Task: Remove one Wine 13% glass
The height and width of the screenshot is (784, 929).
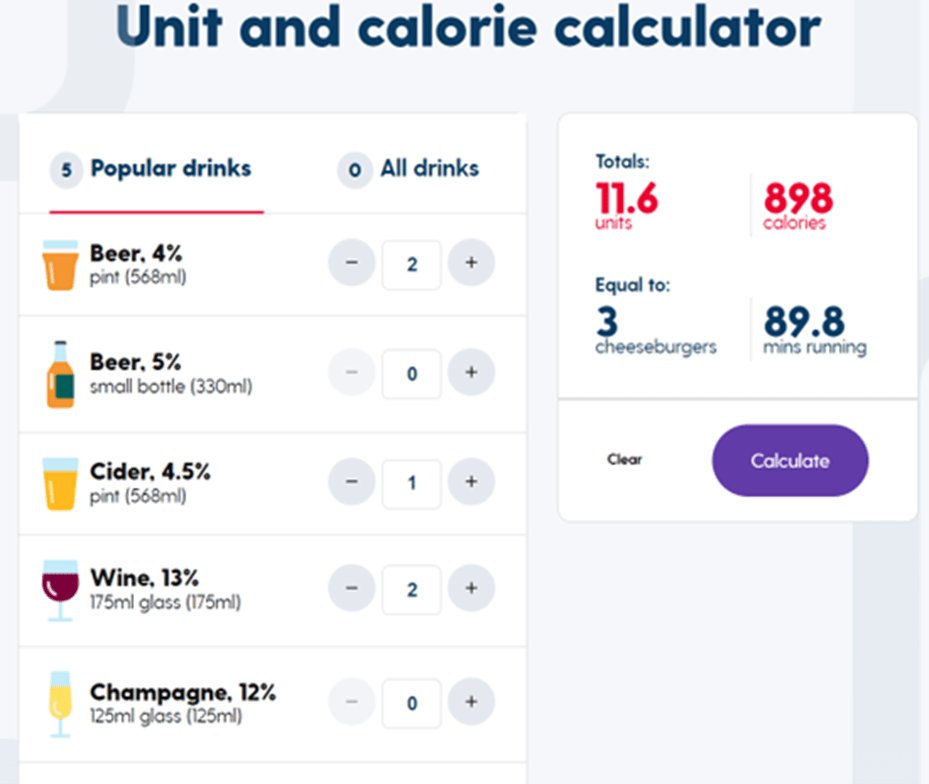Action: click(x=352, y=588)
